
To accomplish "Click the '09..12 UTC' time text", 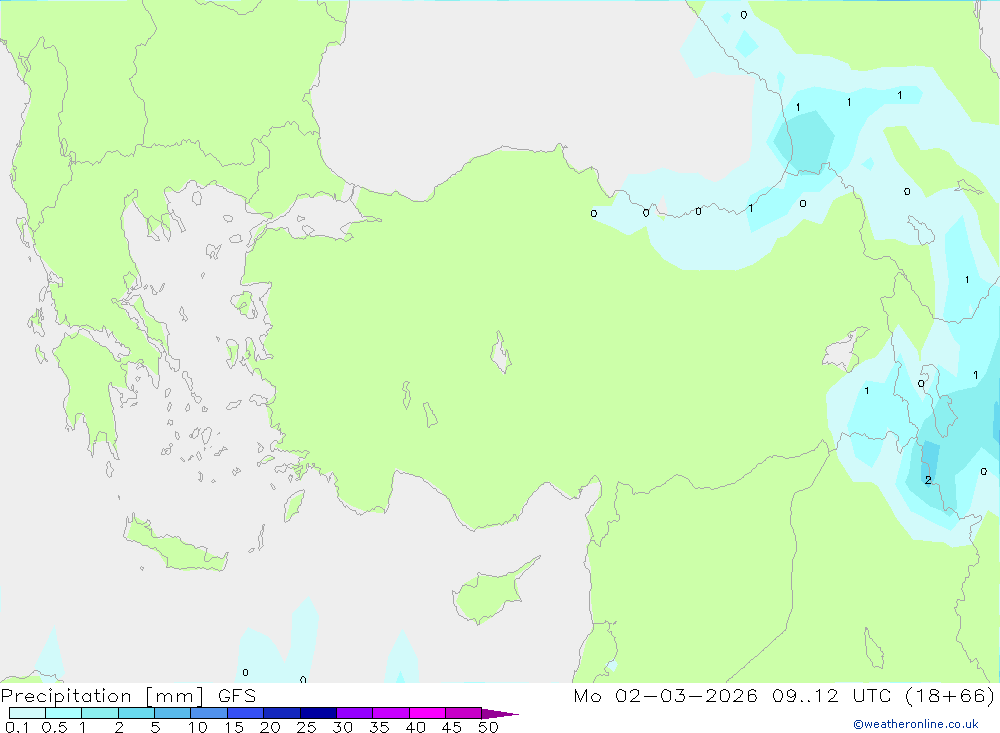I will (x=831, y=696).
